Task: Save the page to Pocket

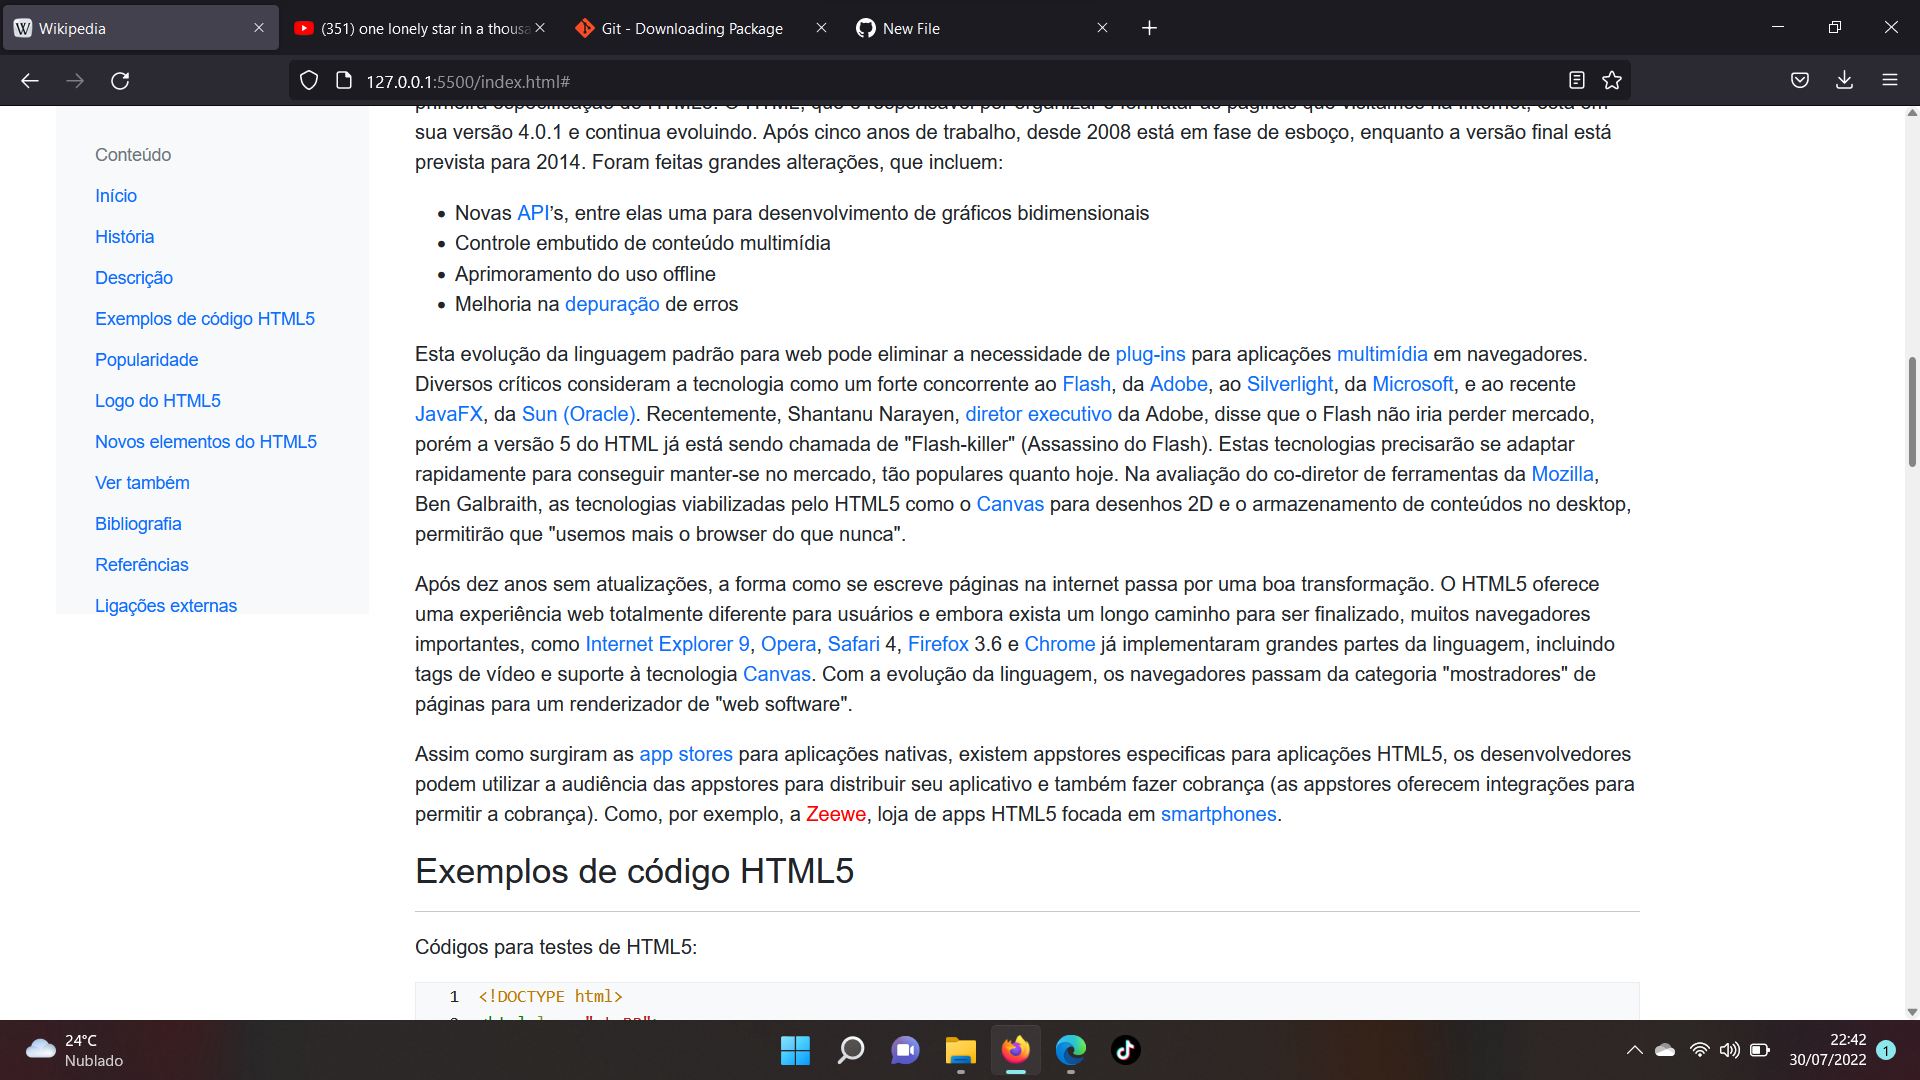Action: tap(1800, 80)
